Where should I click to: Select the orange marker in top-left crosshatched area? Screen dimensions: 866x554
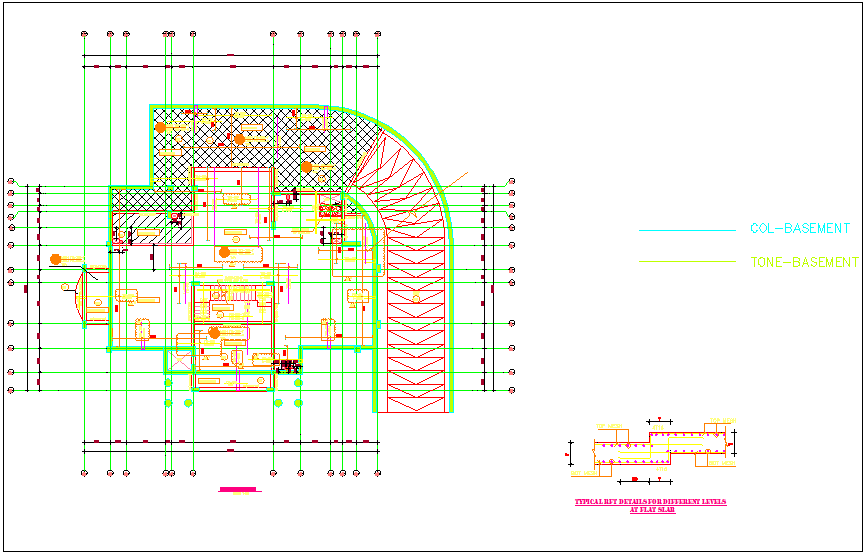coord(160,127)
